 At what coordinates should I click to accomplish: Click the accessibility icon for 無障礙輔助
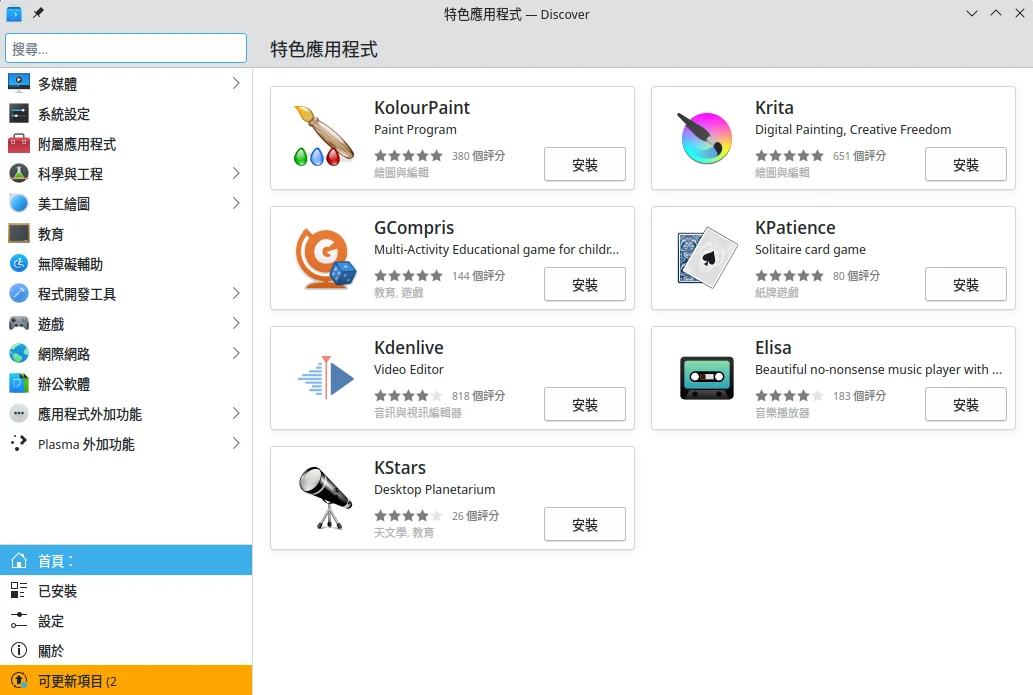pyautogui.click(x=19, y=264)
